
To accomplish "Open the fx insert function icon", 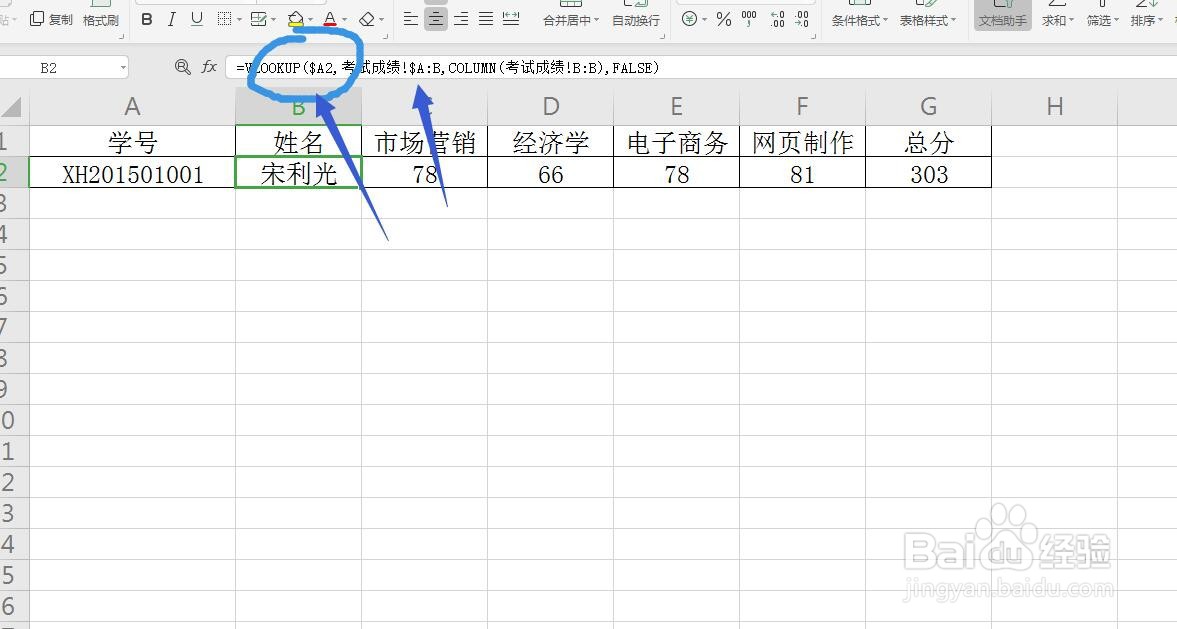I will click(209, 67).
